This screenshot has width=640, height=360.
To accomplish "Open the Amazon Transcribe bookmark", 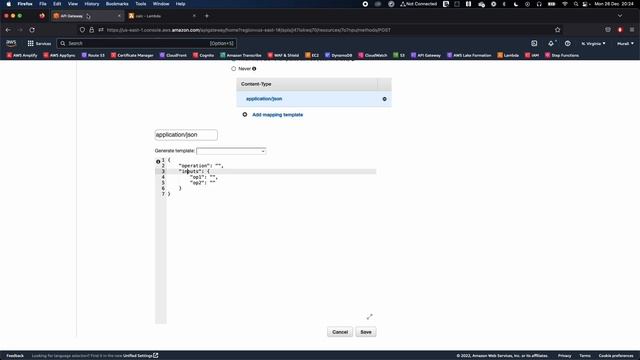I will [x=241, y=55].
